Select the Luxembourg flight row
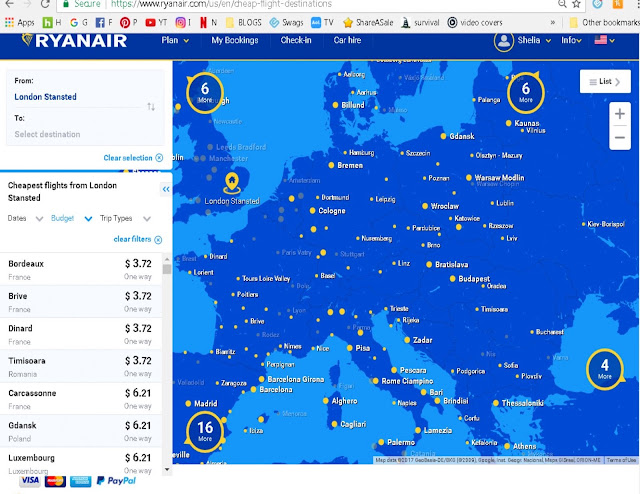 (x=81, y=461)
